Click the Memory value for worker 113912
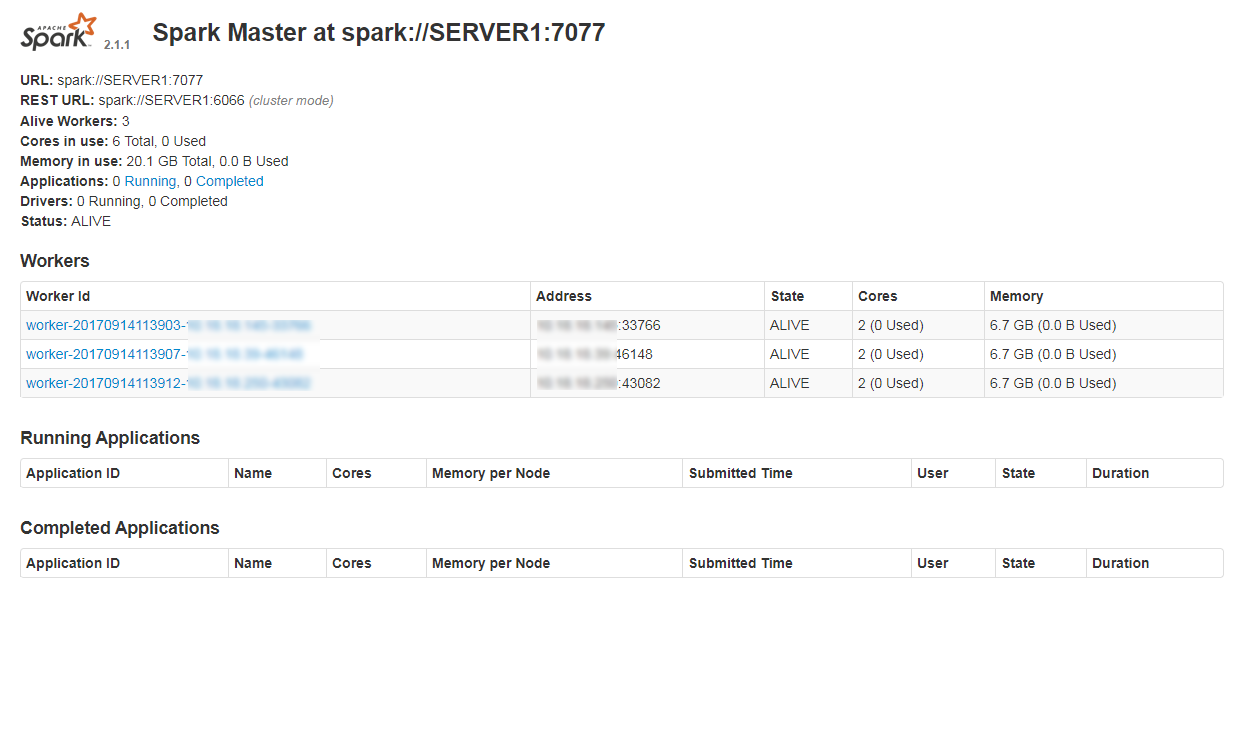The width and height of the screenshot is (1244, 743). click(1053, 383)
